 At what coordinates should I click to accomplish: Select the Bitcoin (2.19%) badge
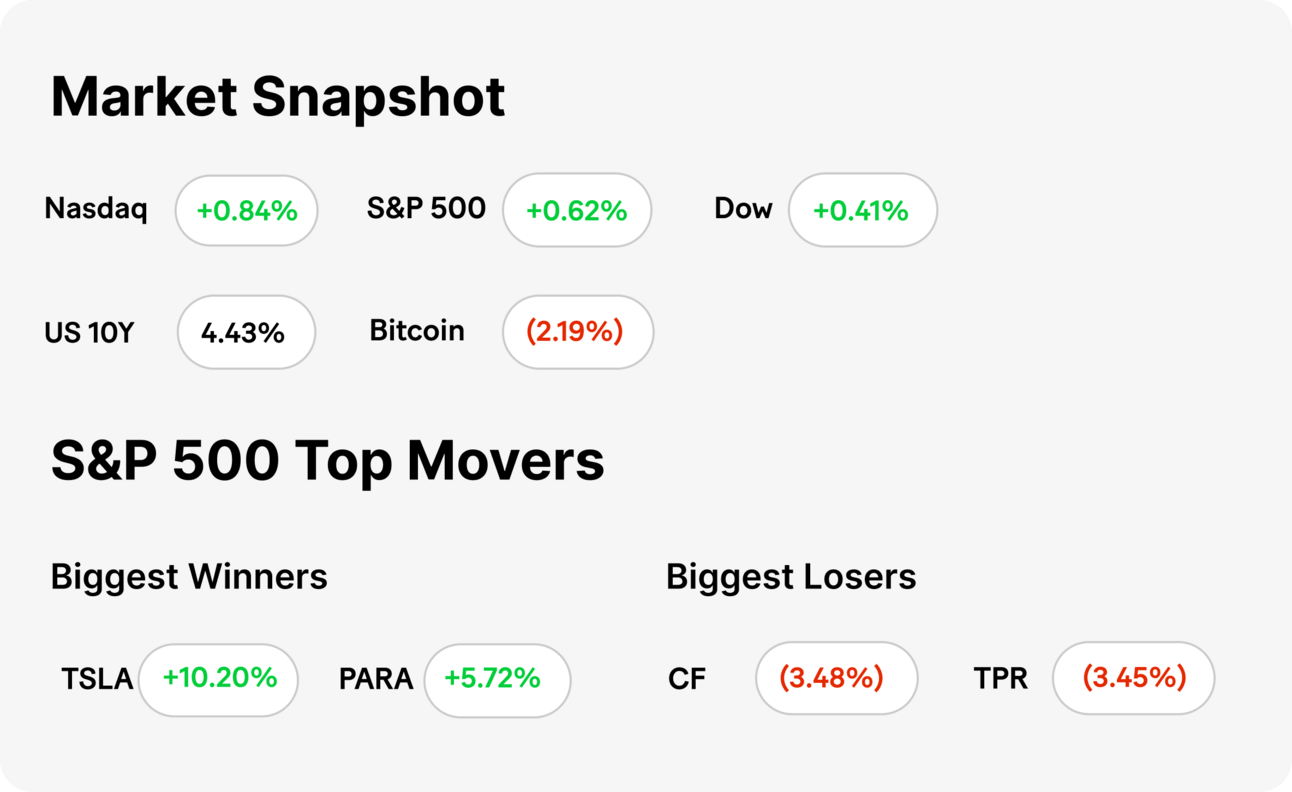578,332
